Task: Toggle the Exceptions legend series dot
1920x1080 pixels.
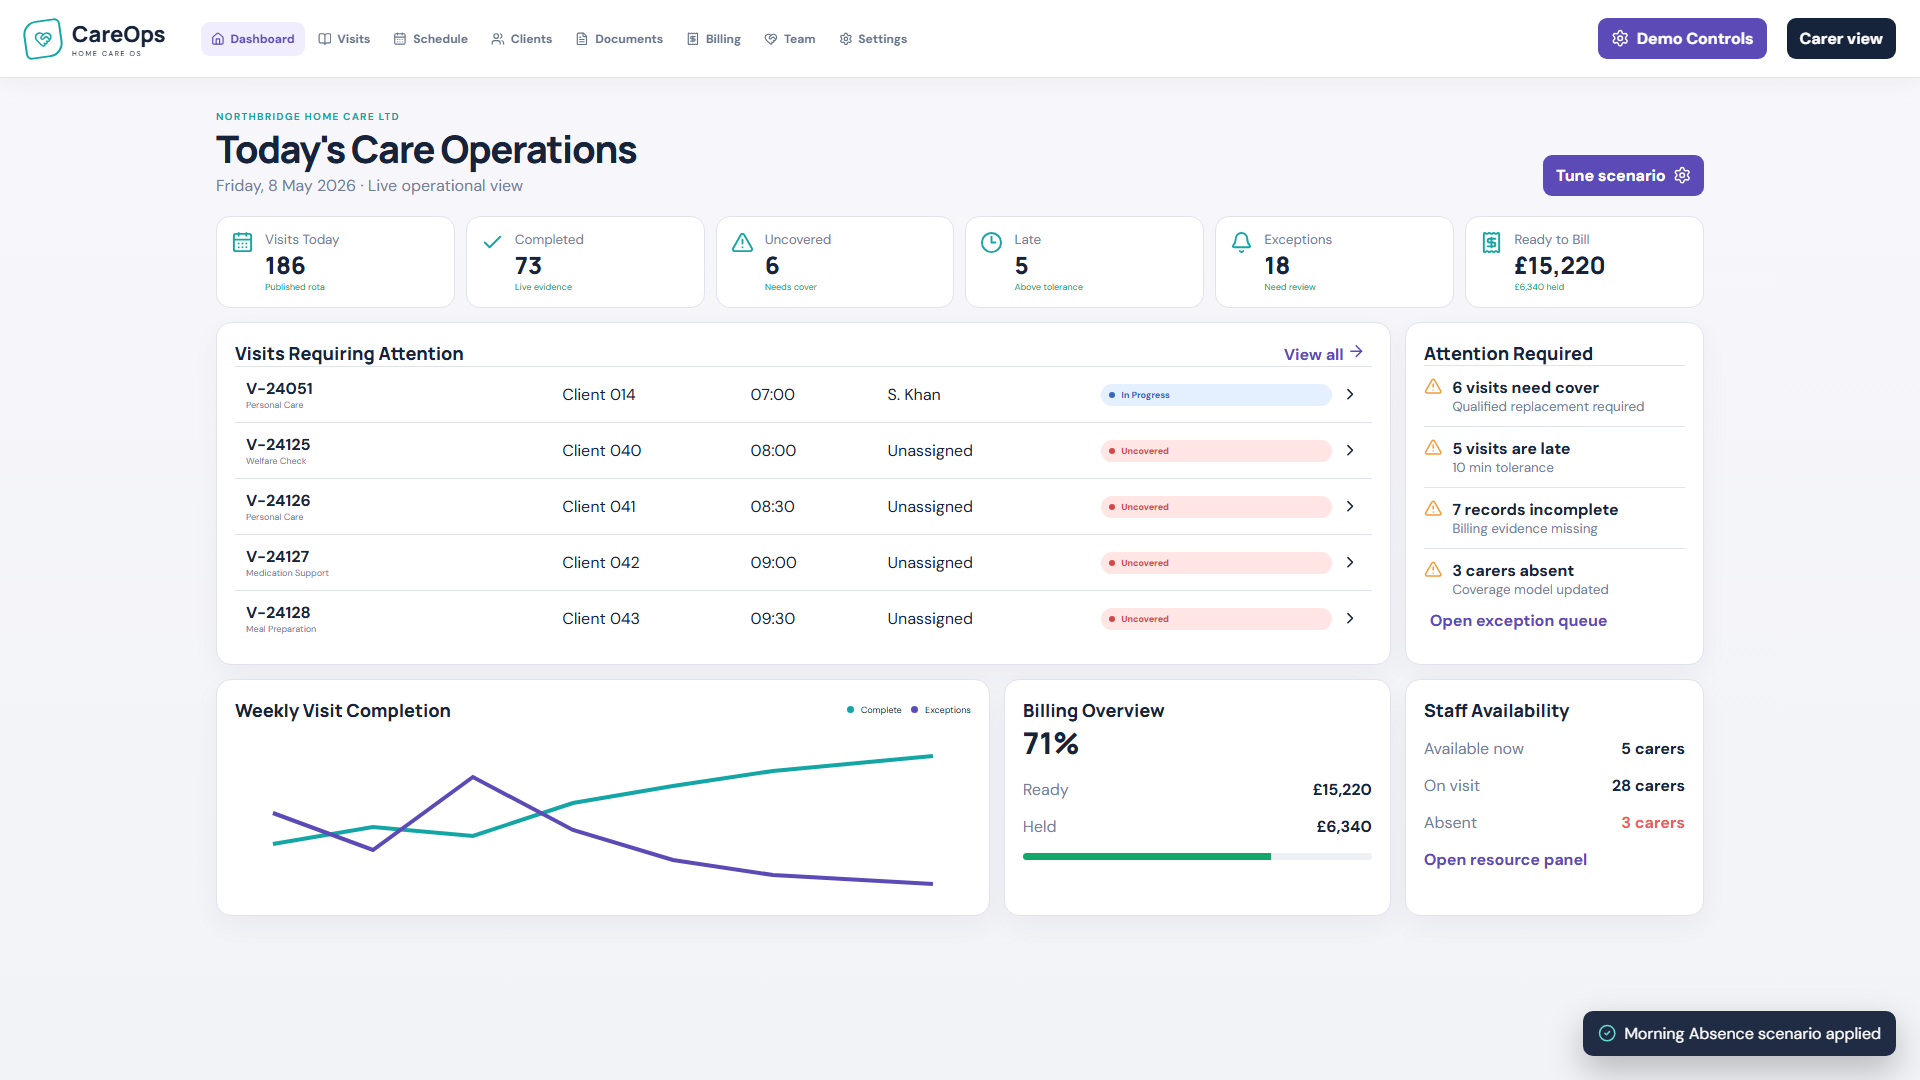Action: pyautogui.click(x=914, y=710)
